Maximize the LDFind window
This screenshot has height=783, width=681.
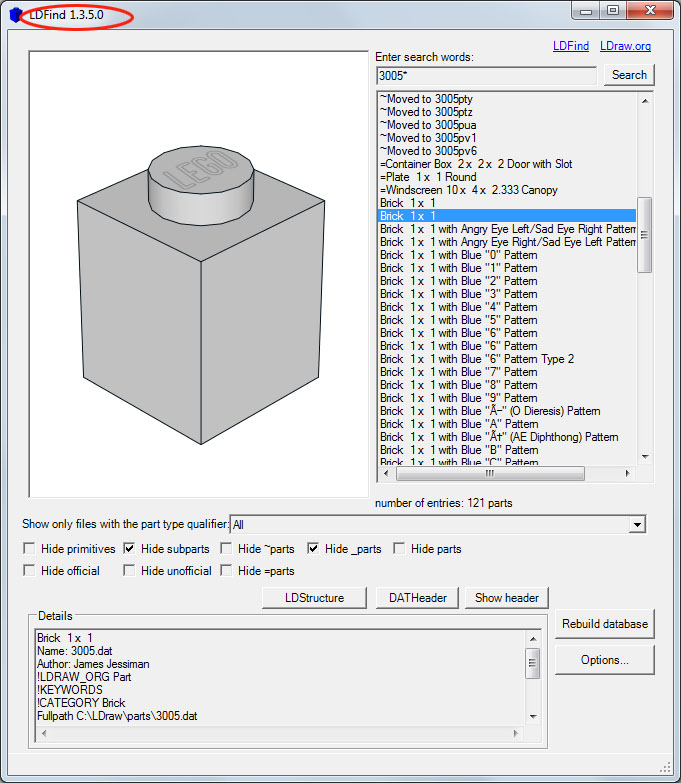[613, 10]
